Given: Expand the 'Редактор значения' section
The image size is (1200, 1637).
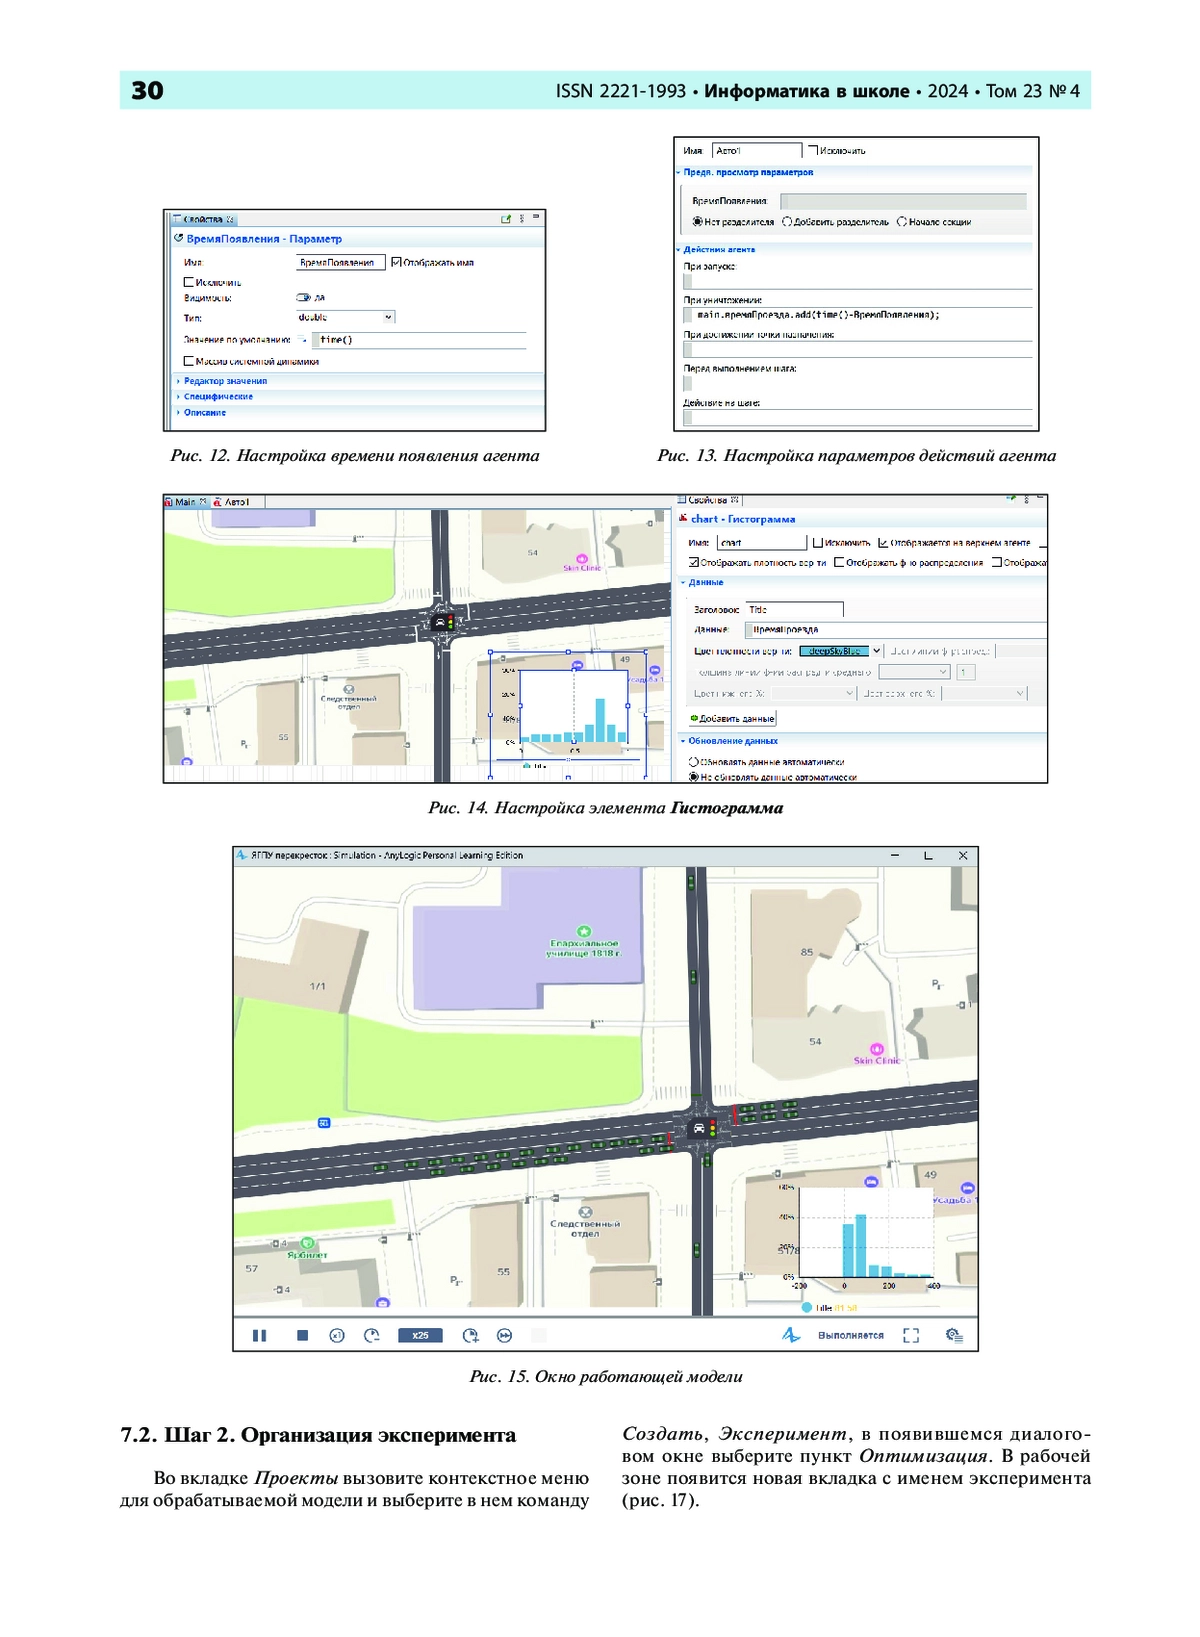Looking at the screenshot, I should [x=225, y=381].
